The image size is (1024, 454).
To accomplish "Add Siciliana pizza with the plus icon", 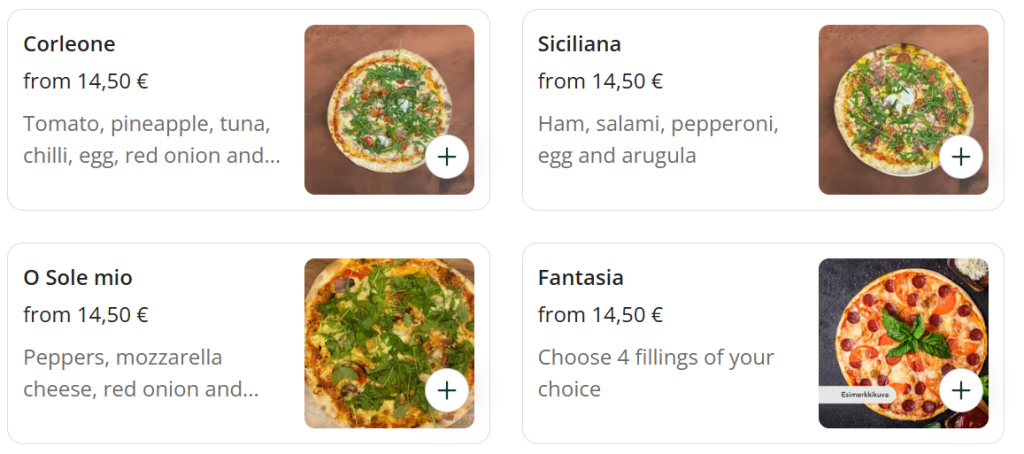I will (x=961, y=157).
